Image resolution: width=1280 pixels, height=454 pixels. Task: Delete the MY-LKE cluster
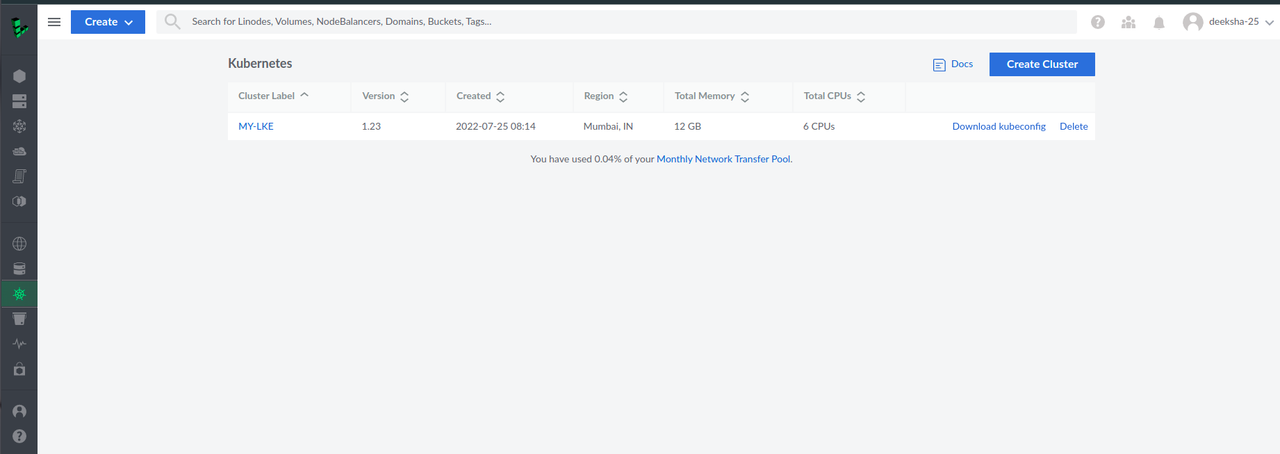tap(1074, 127)
